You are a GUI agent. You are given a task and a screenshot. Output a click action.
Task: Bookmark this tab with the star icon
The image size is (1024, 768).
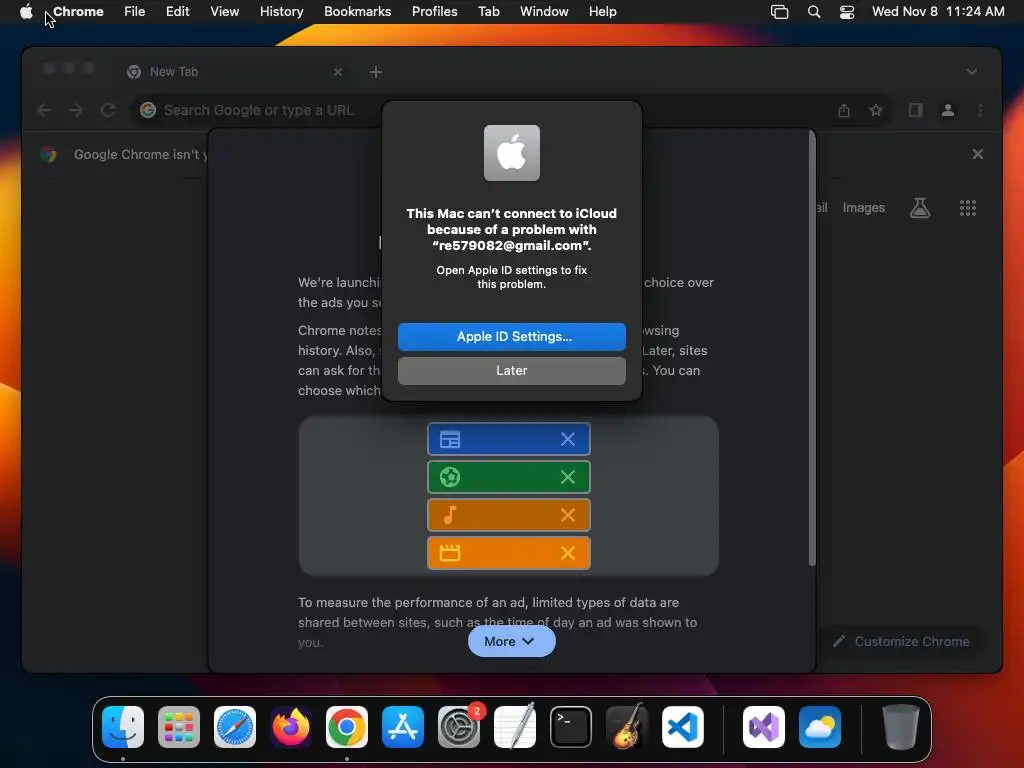click(876, 110)
